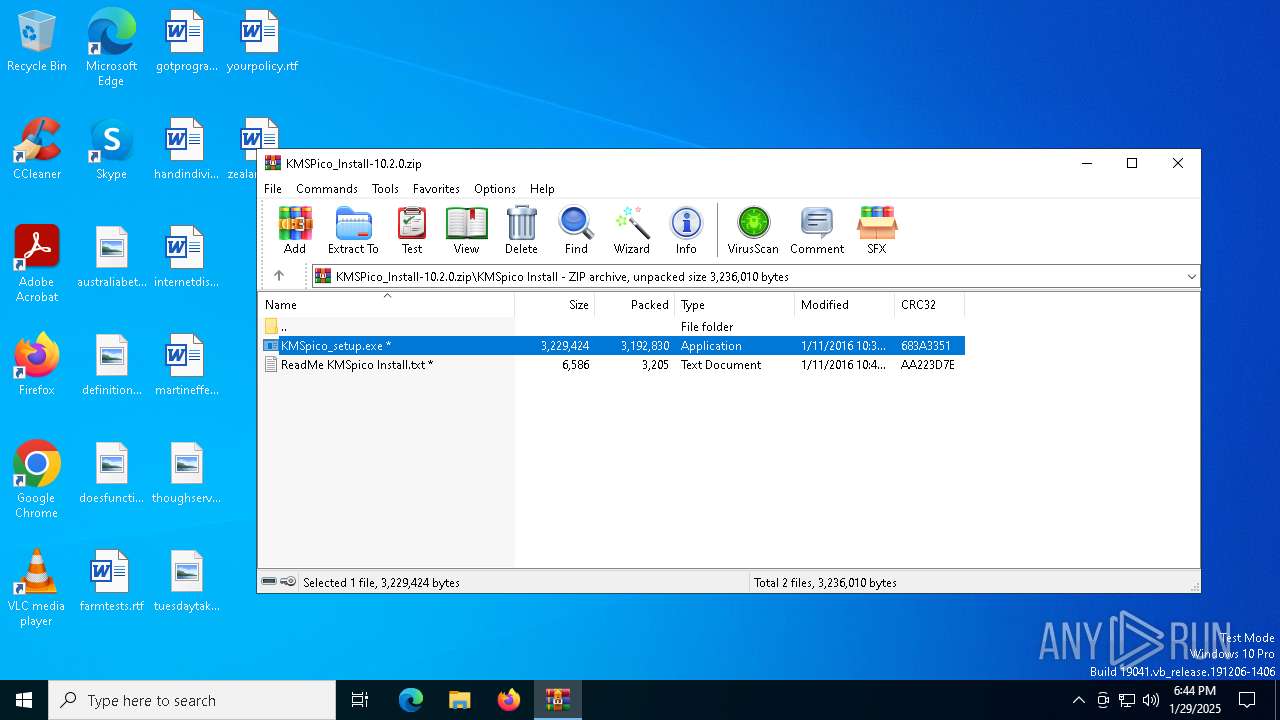
Task: Open Firefox from the taskbar
Action: click(x=509, y=700)
